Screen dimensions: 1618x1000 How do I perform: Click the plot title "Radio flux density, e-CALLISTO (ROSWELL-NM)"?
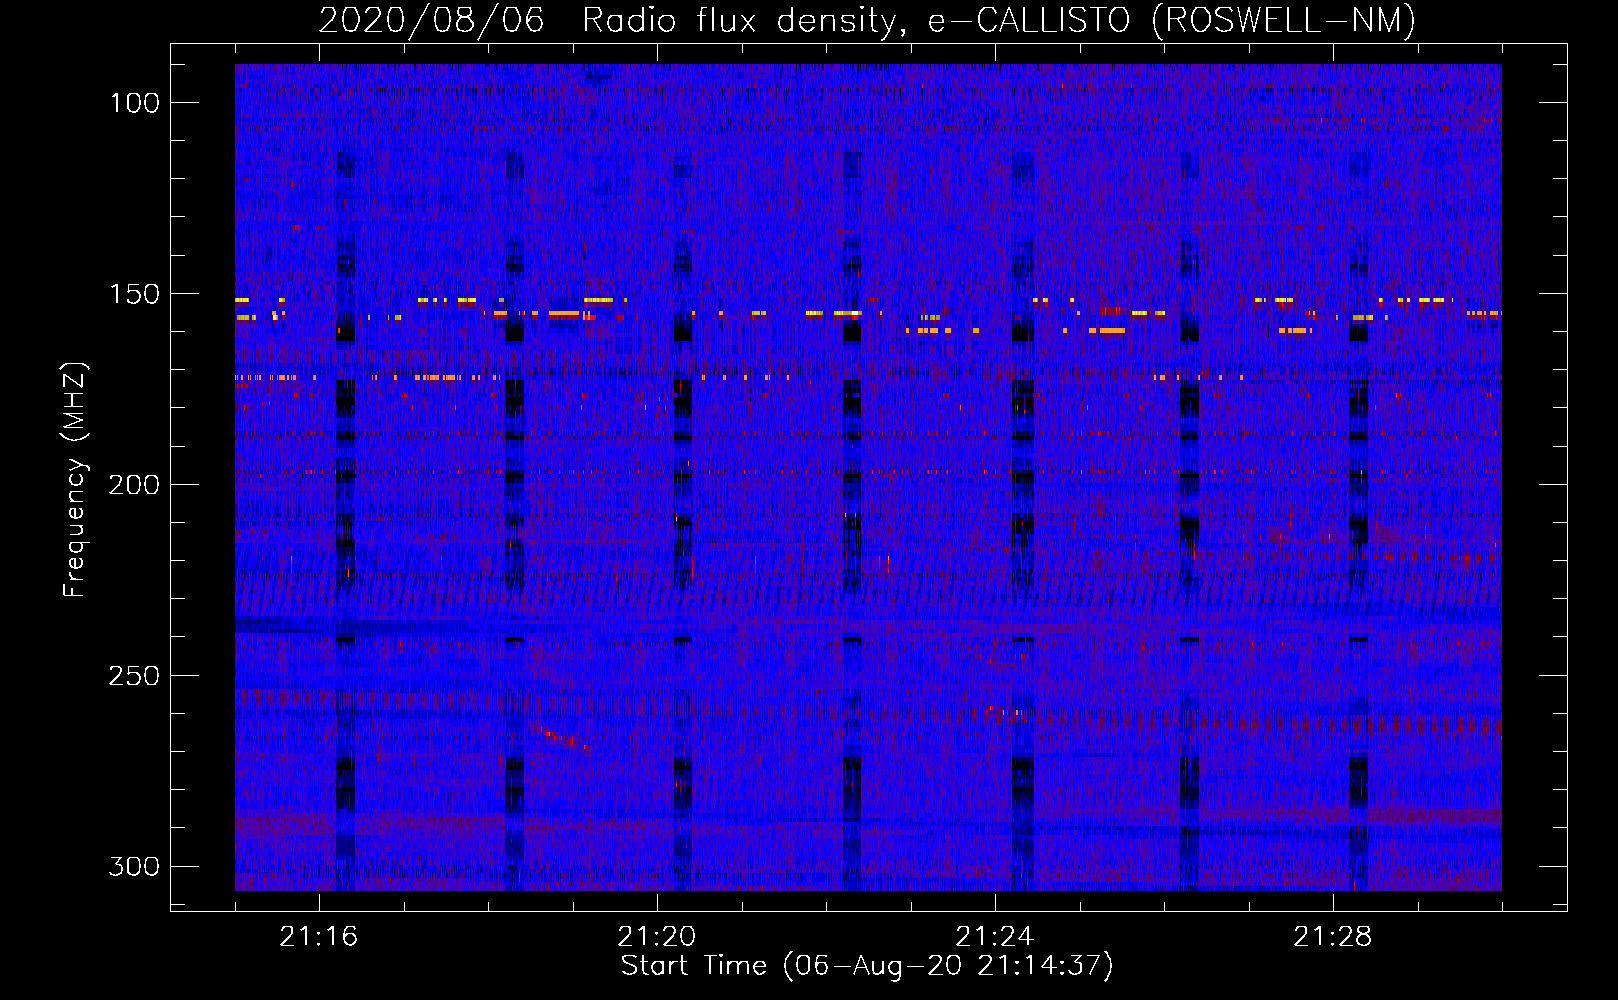999,20
